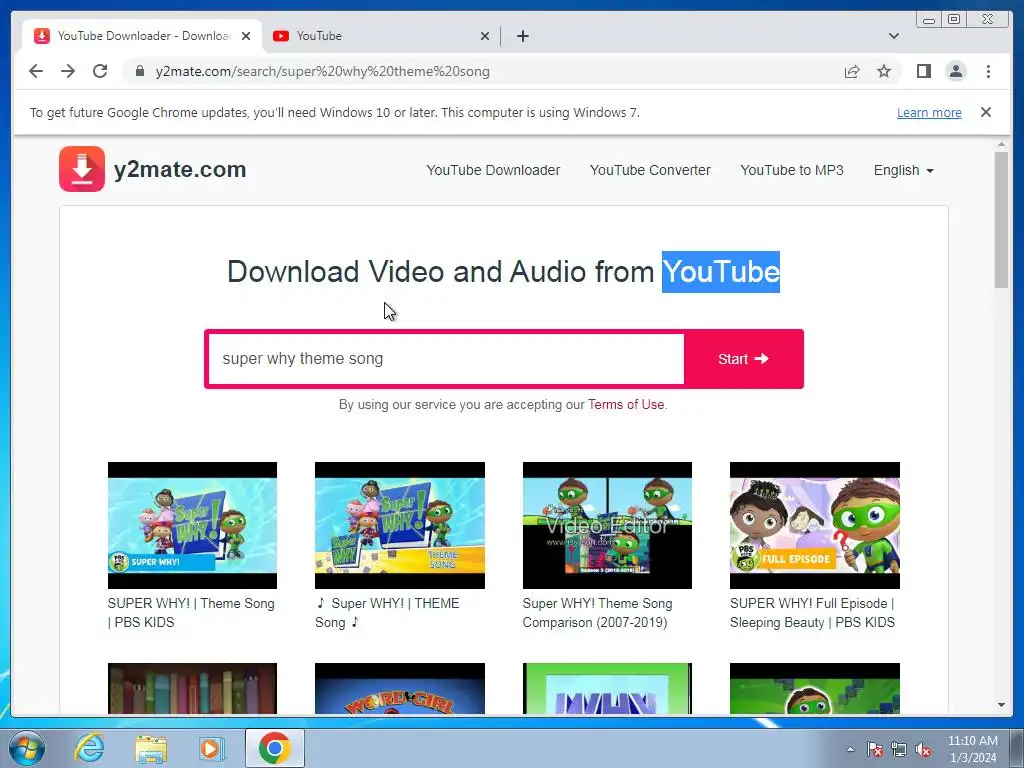Open the Terms of Use link
The height and width of the screenshot is (768, 1024).
626,404
